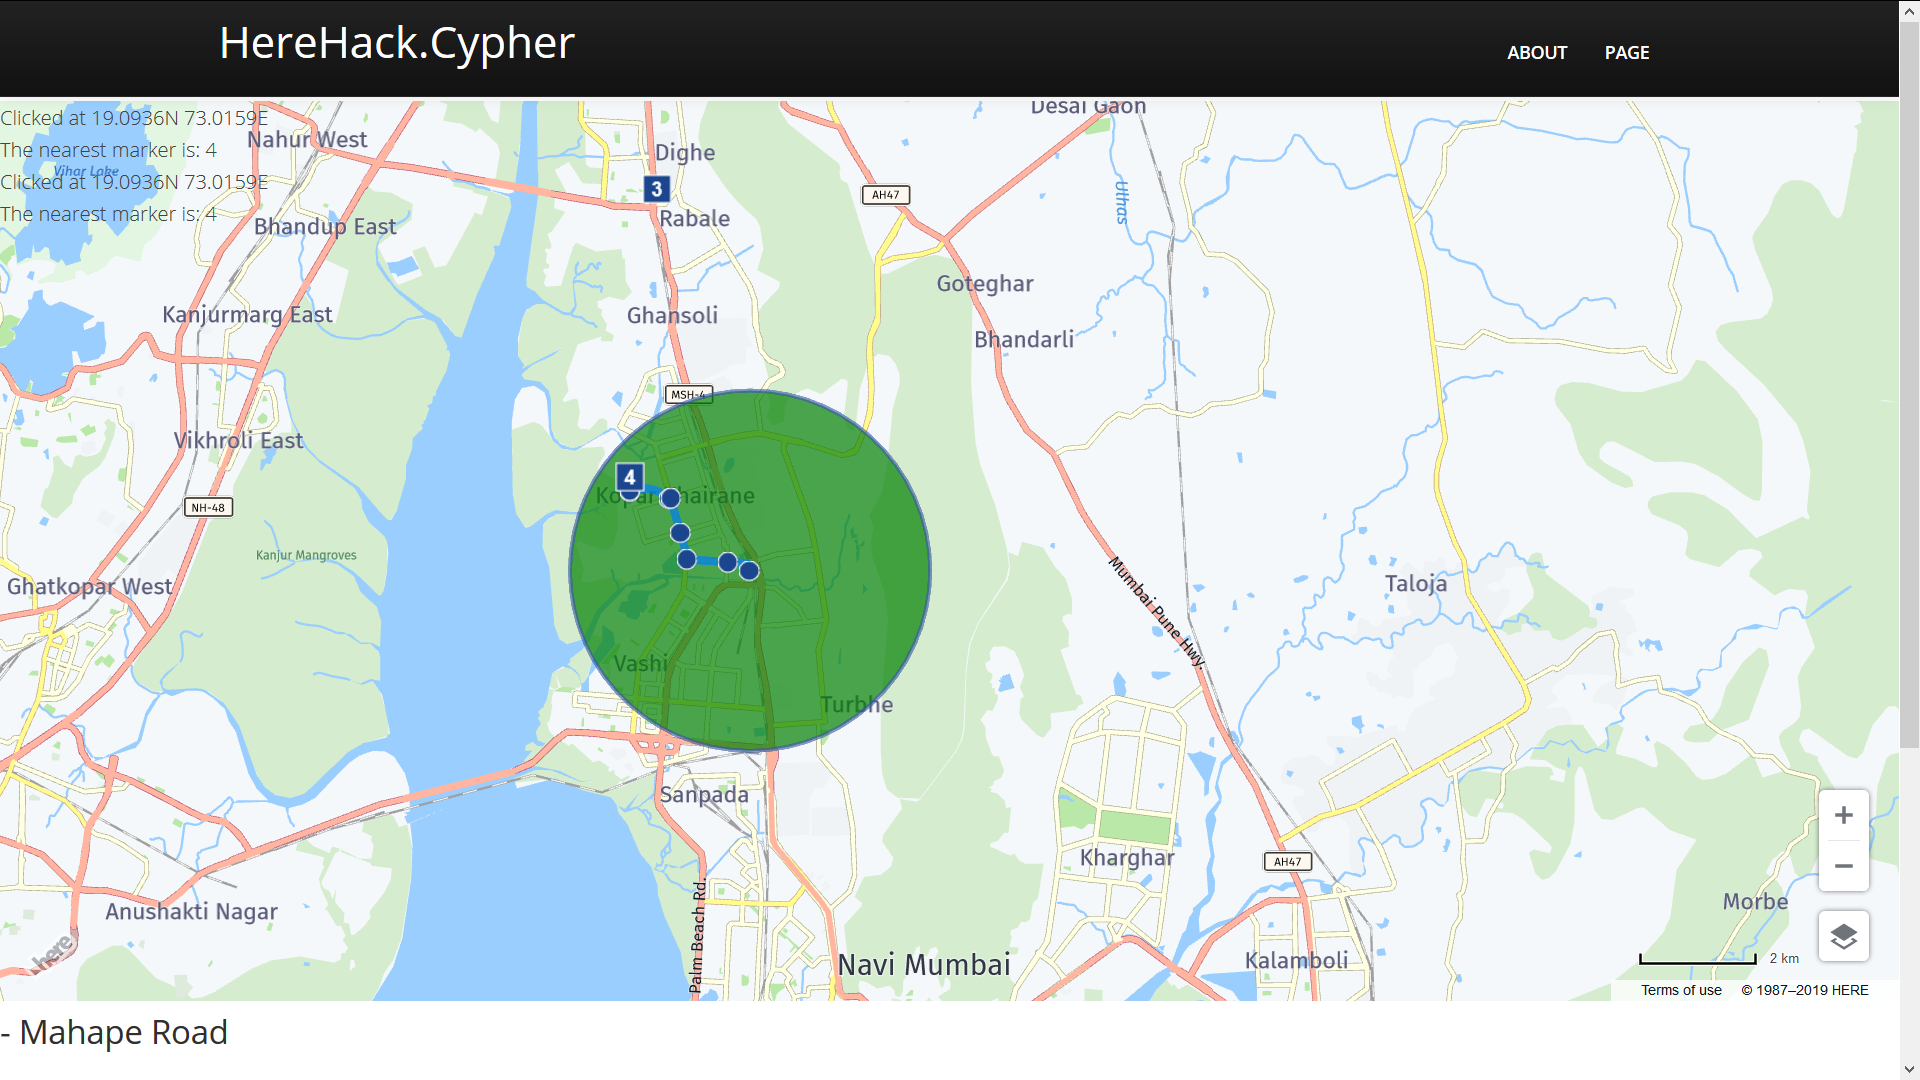Click the route waypoint dot nearest Turbhe
1920x1080 pixels.
click(x=749, y=571)
